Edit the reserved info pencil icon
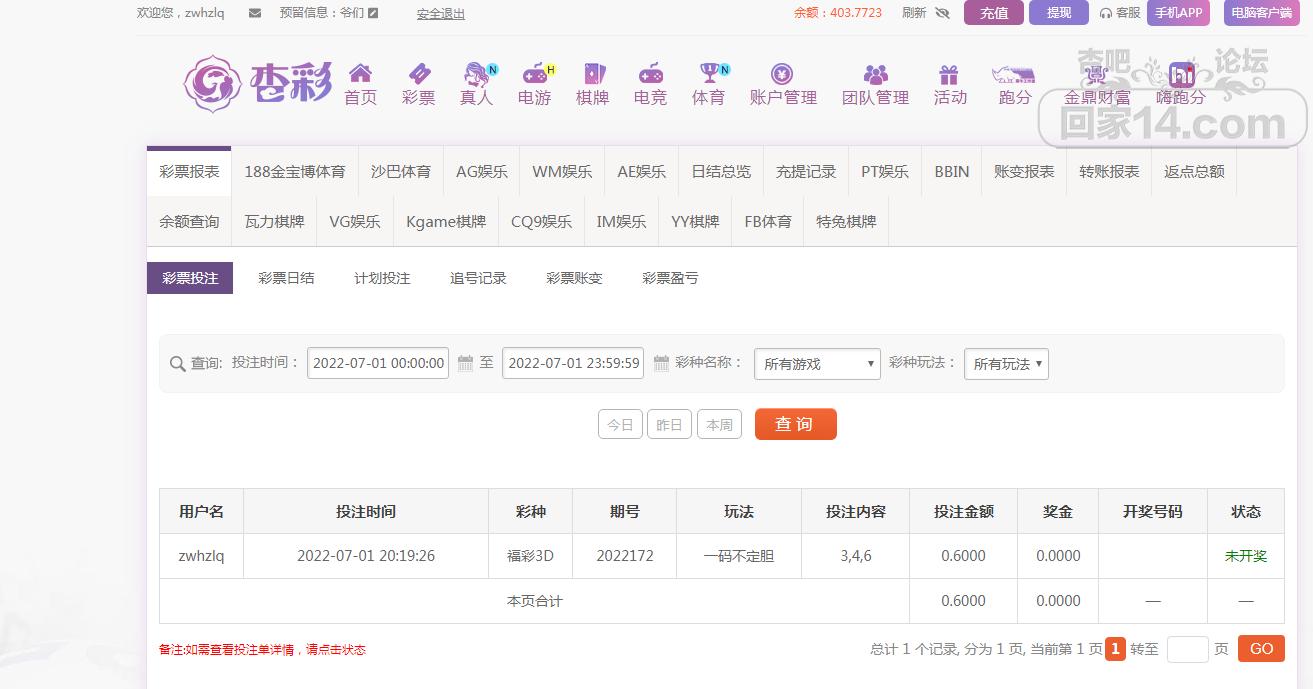 (x=373, y=13)
